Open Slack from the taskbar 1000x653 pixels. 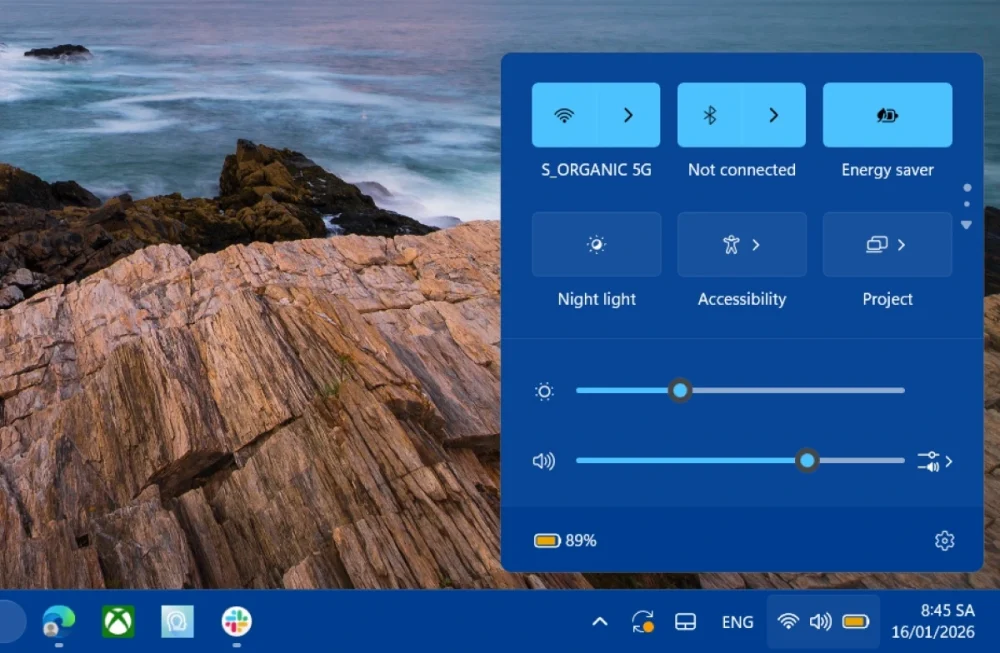tap(237, 621)
